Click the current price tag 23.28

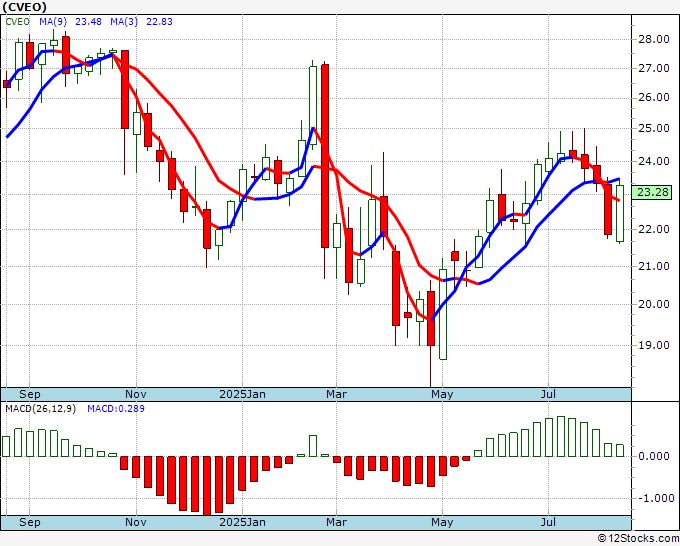[652, 192]
